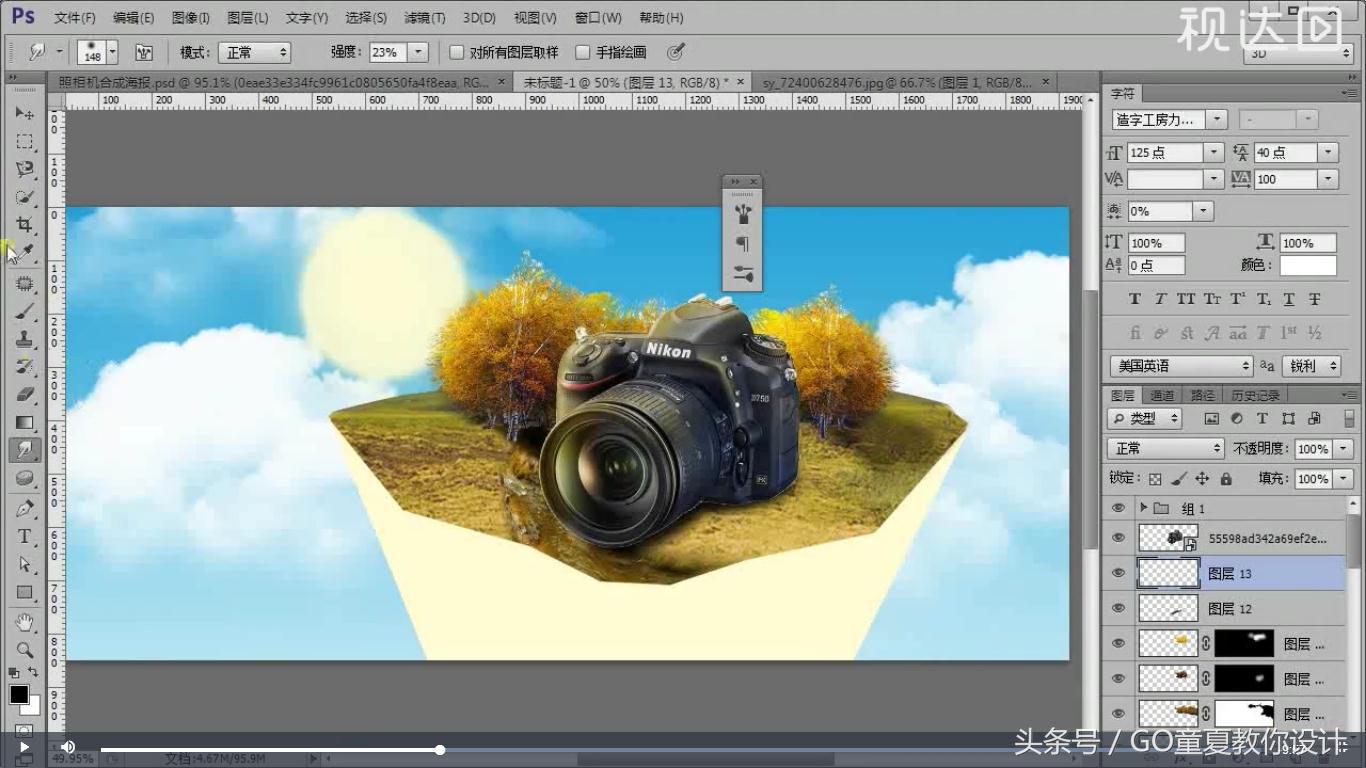The width and height of the screenshot is (1366, 768).
Task: Hide the 图层 12 layer
Action: 1117,608
